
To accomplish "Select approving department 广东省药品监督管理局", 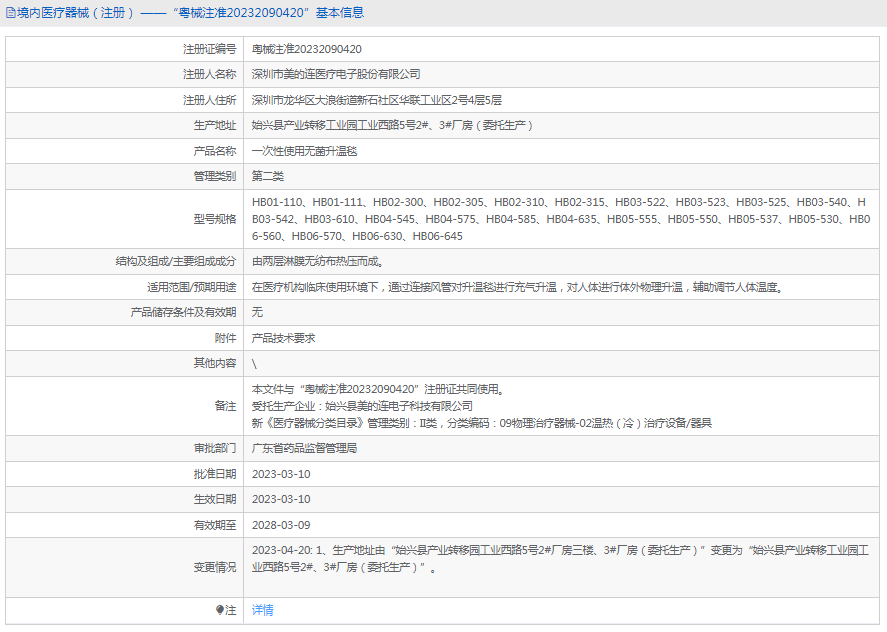I will (304, 449).
